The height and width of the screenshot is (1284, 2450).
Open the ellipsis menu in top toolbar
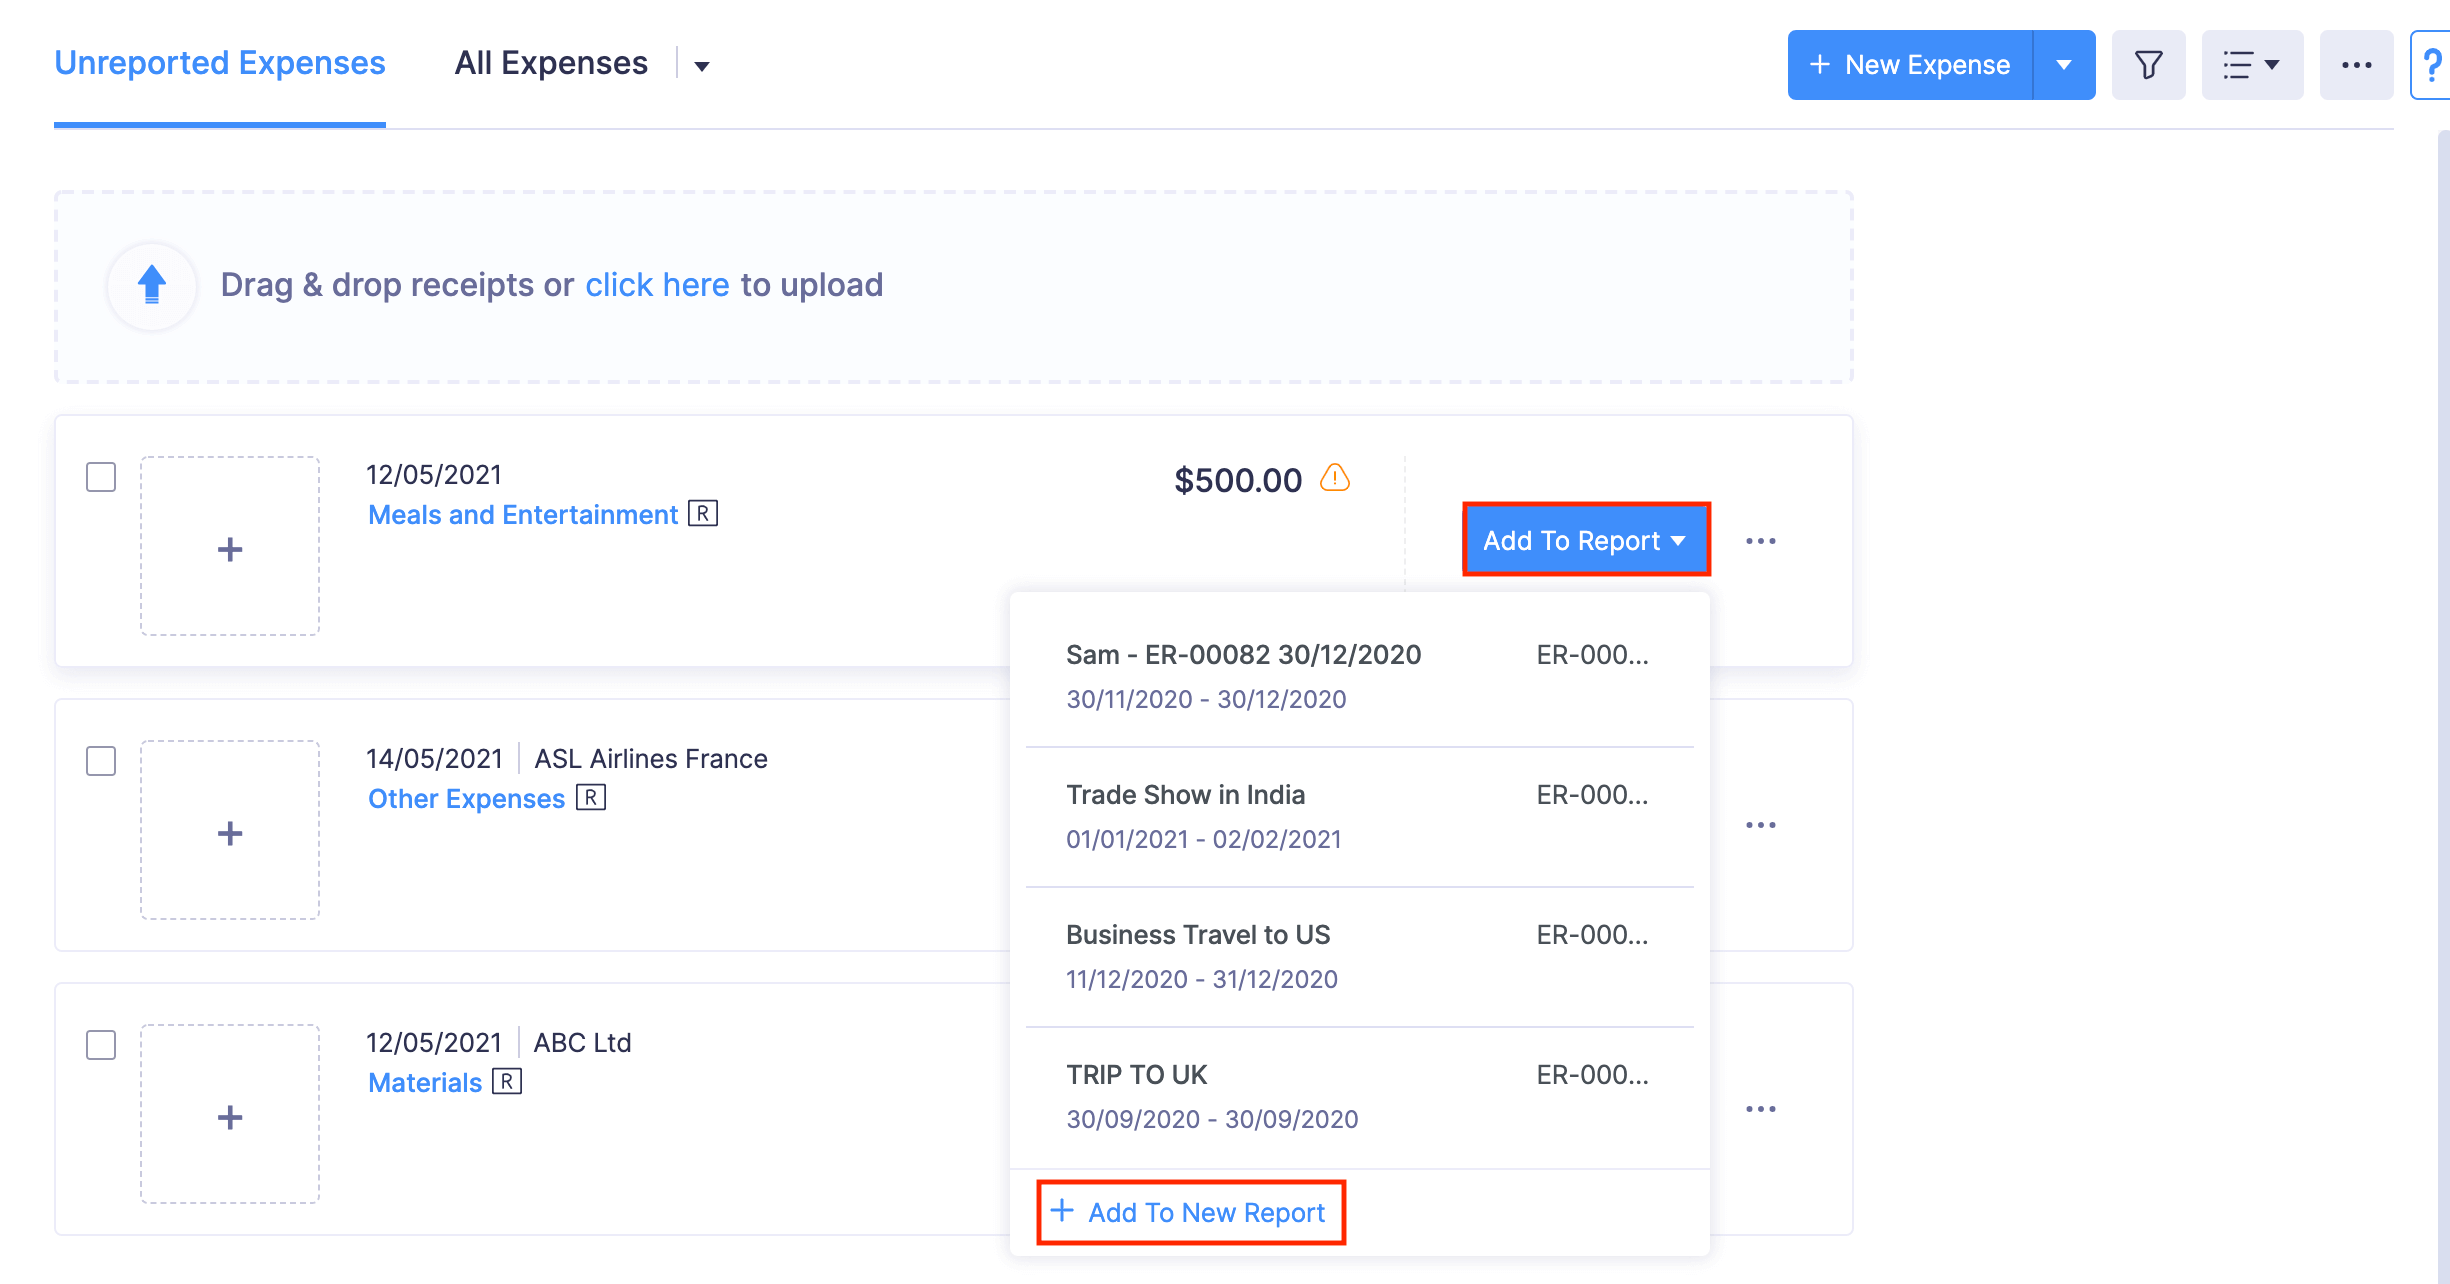tap(2356, 64)
